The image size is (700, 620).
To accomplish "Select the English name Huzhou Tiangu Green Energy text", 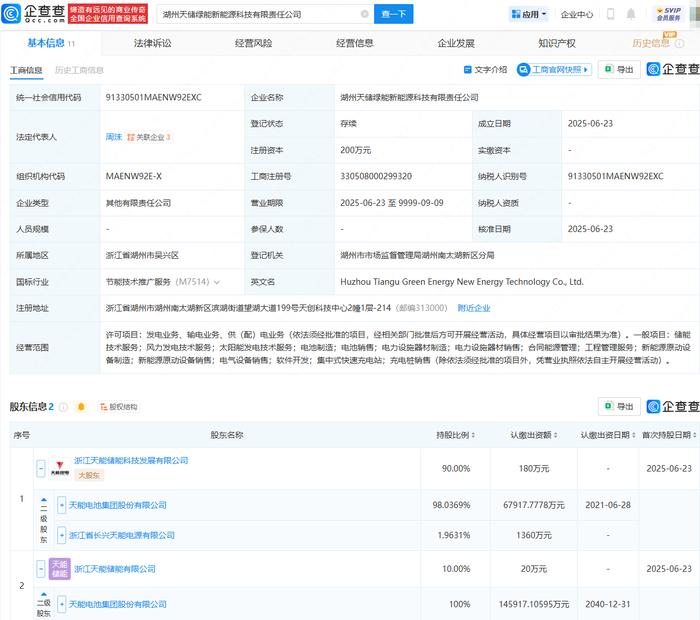I will click(462, 282).
